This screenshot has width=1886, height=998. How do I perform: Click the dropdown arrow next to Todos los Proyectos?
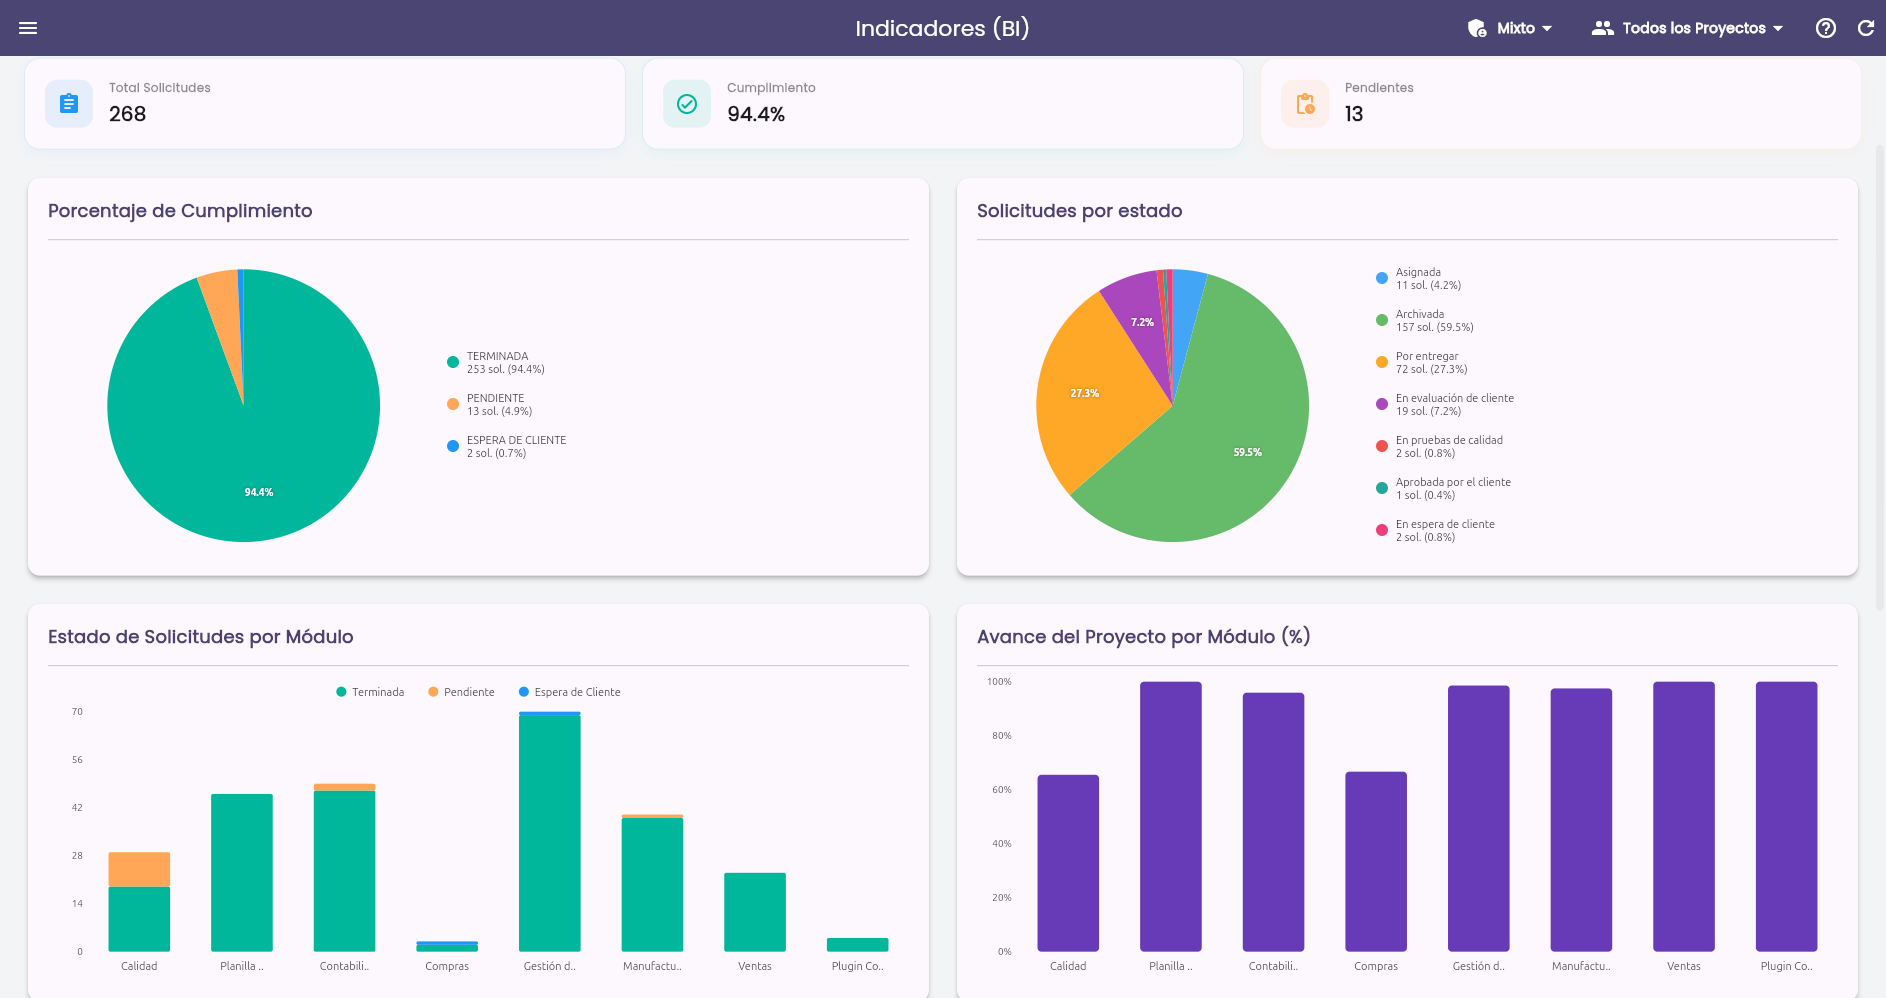(1778, 28)
